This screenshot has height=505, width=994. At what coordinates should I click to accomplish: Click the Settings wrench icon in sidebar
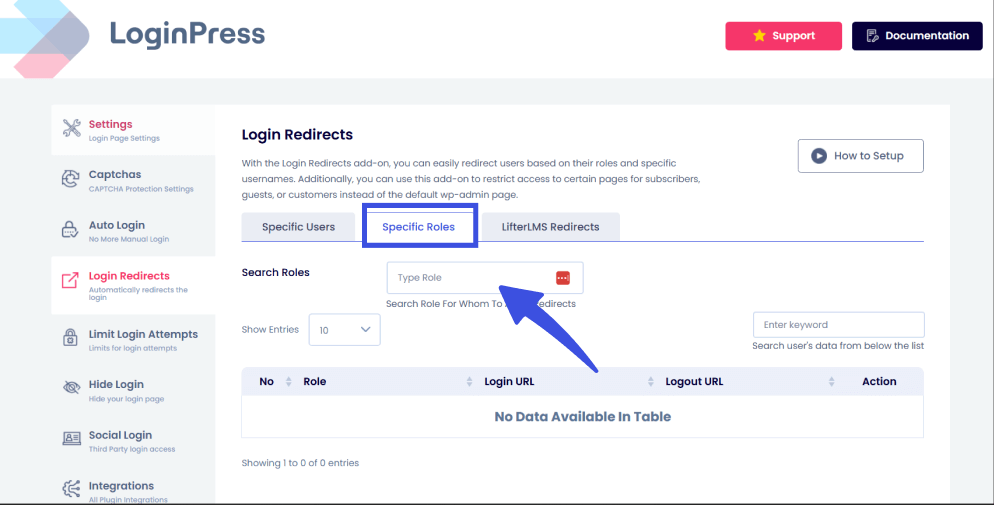72,128
